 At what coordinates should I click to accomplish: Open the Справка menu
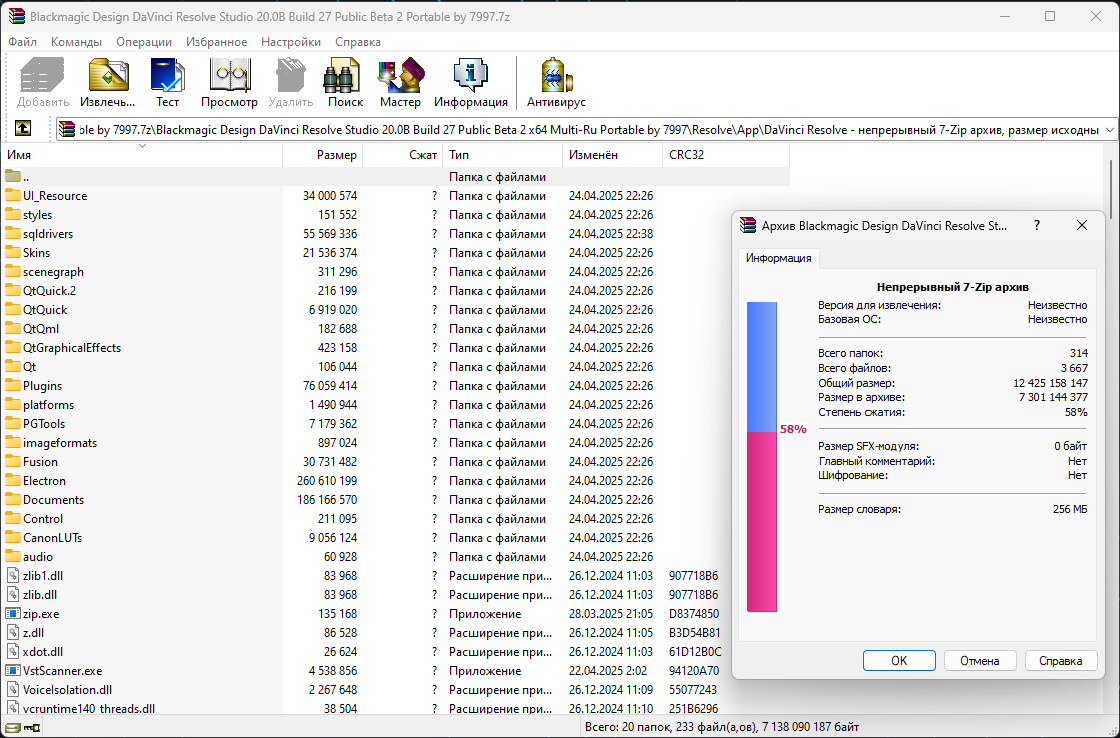tap(358, 42)
